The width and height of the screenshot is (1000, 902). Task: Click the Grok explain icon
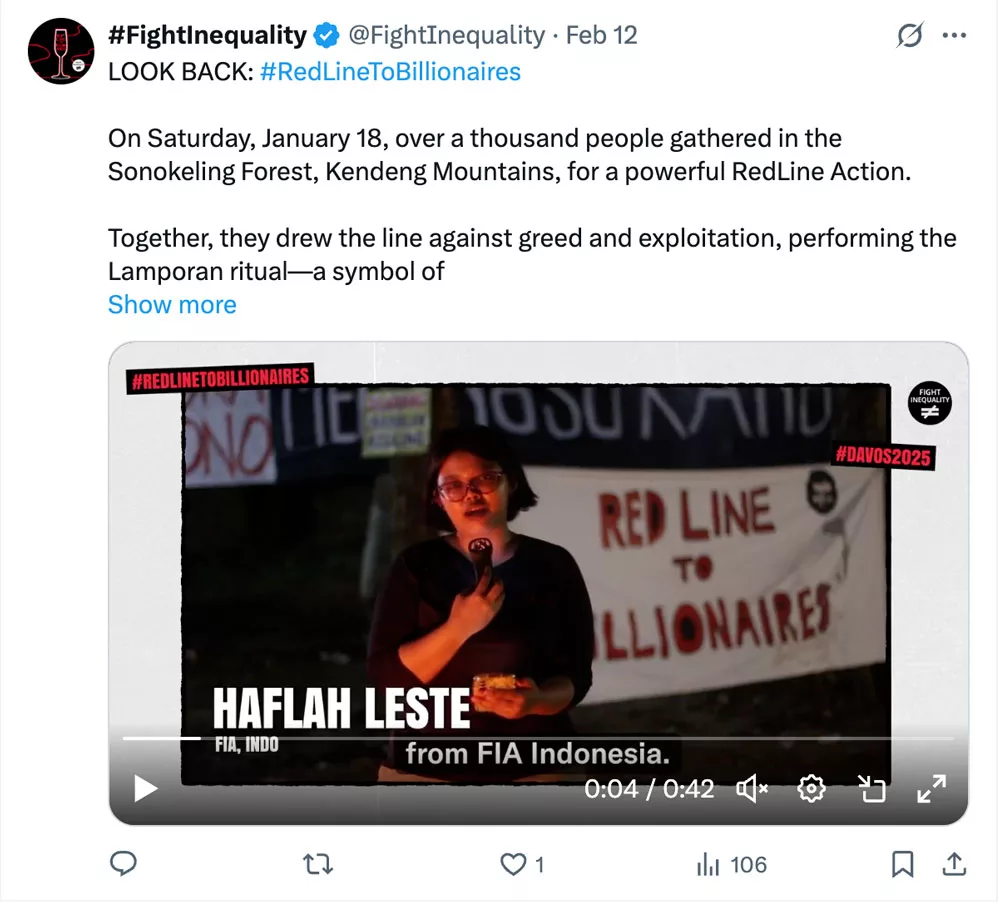(909, 35)
